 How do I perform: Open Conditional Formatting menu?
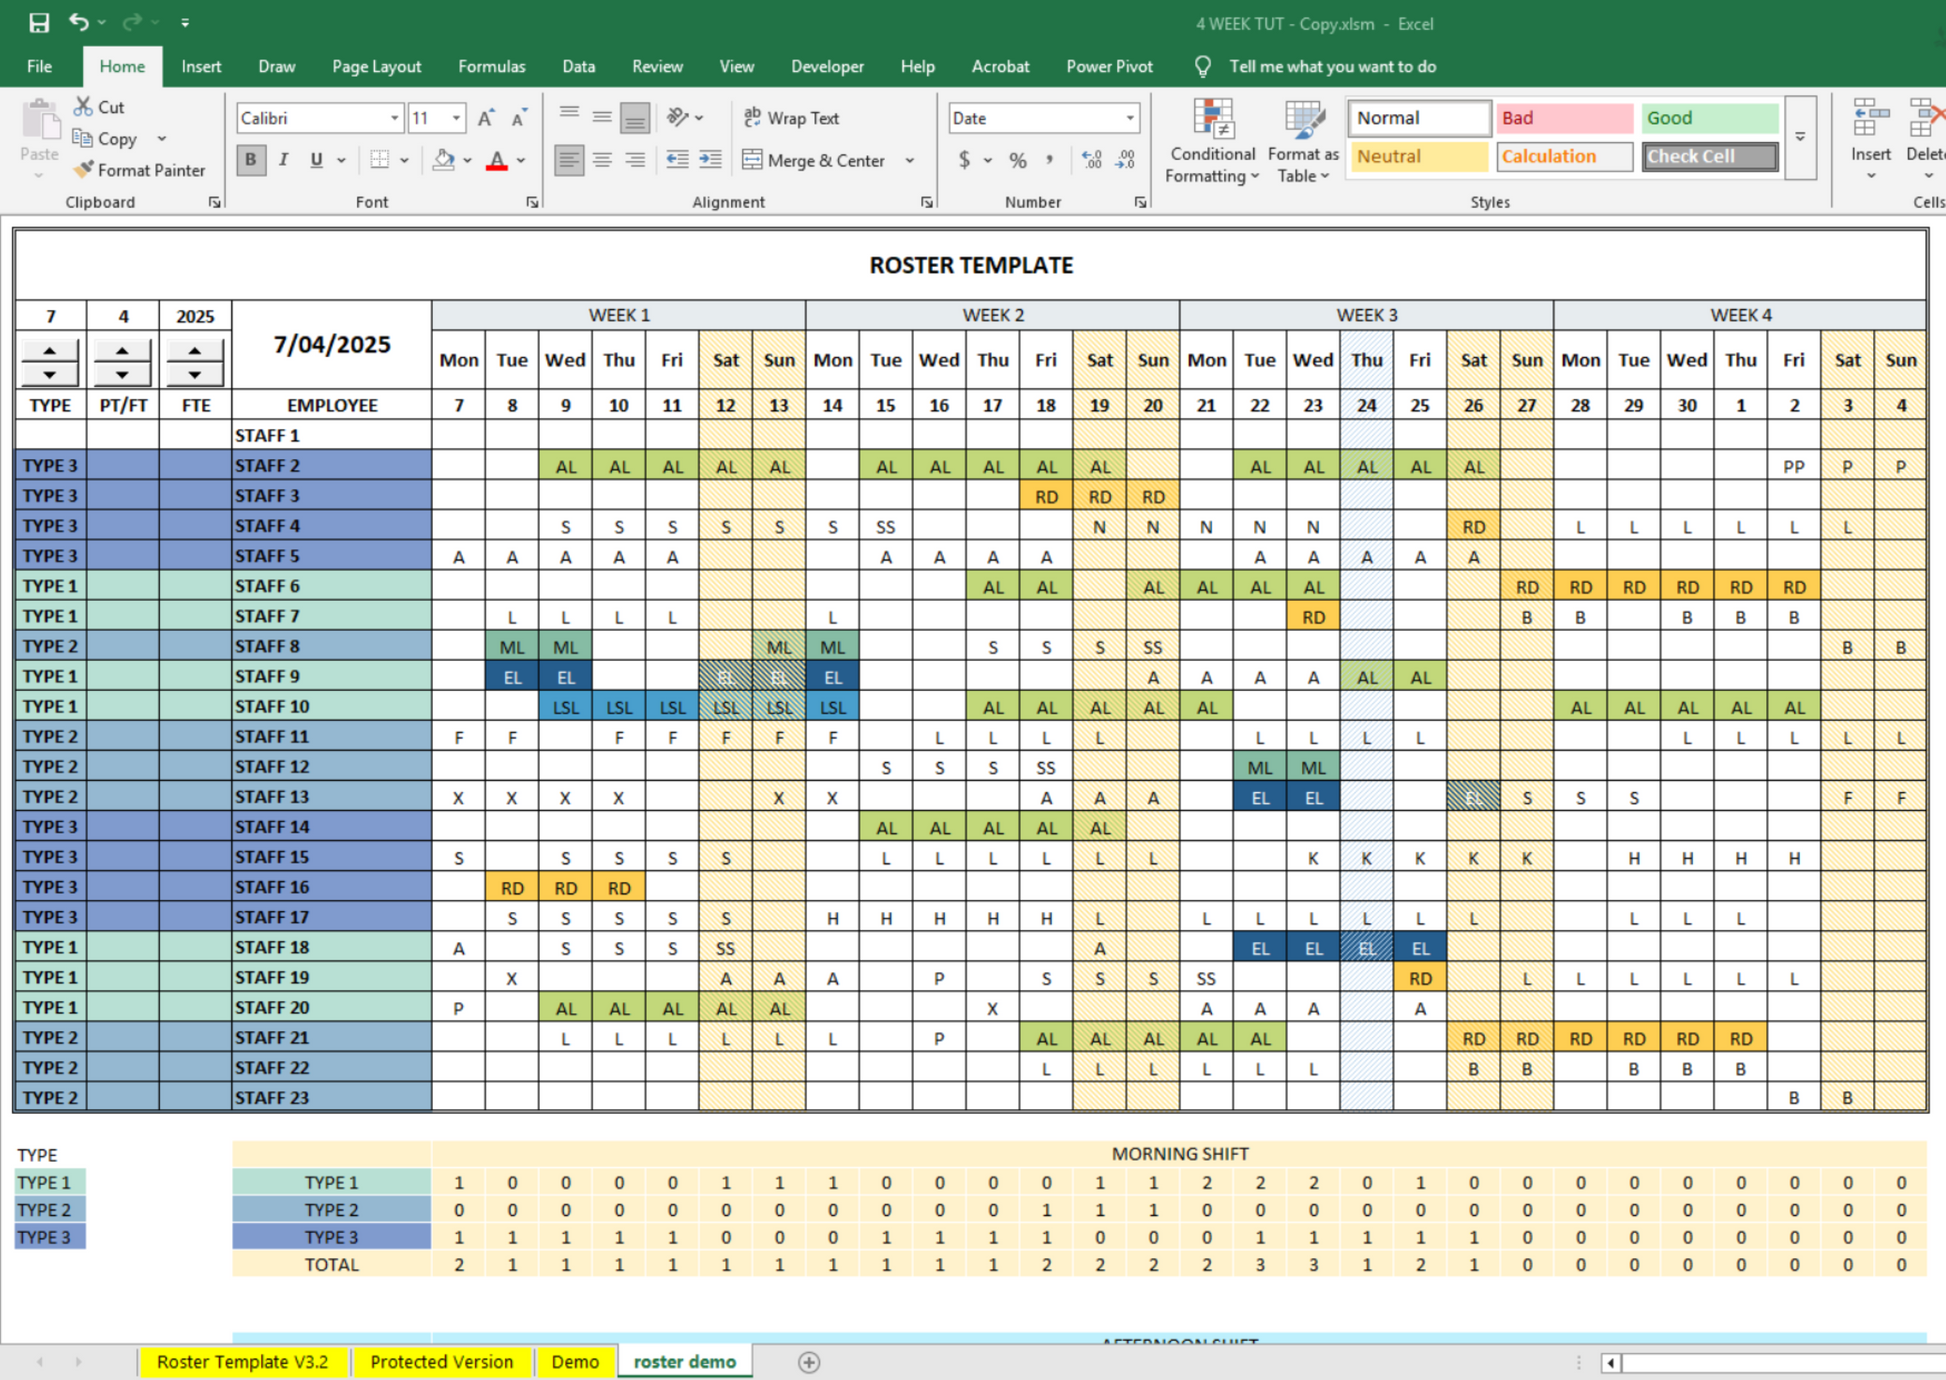(x=1212, y=142)
